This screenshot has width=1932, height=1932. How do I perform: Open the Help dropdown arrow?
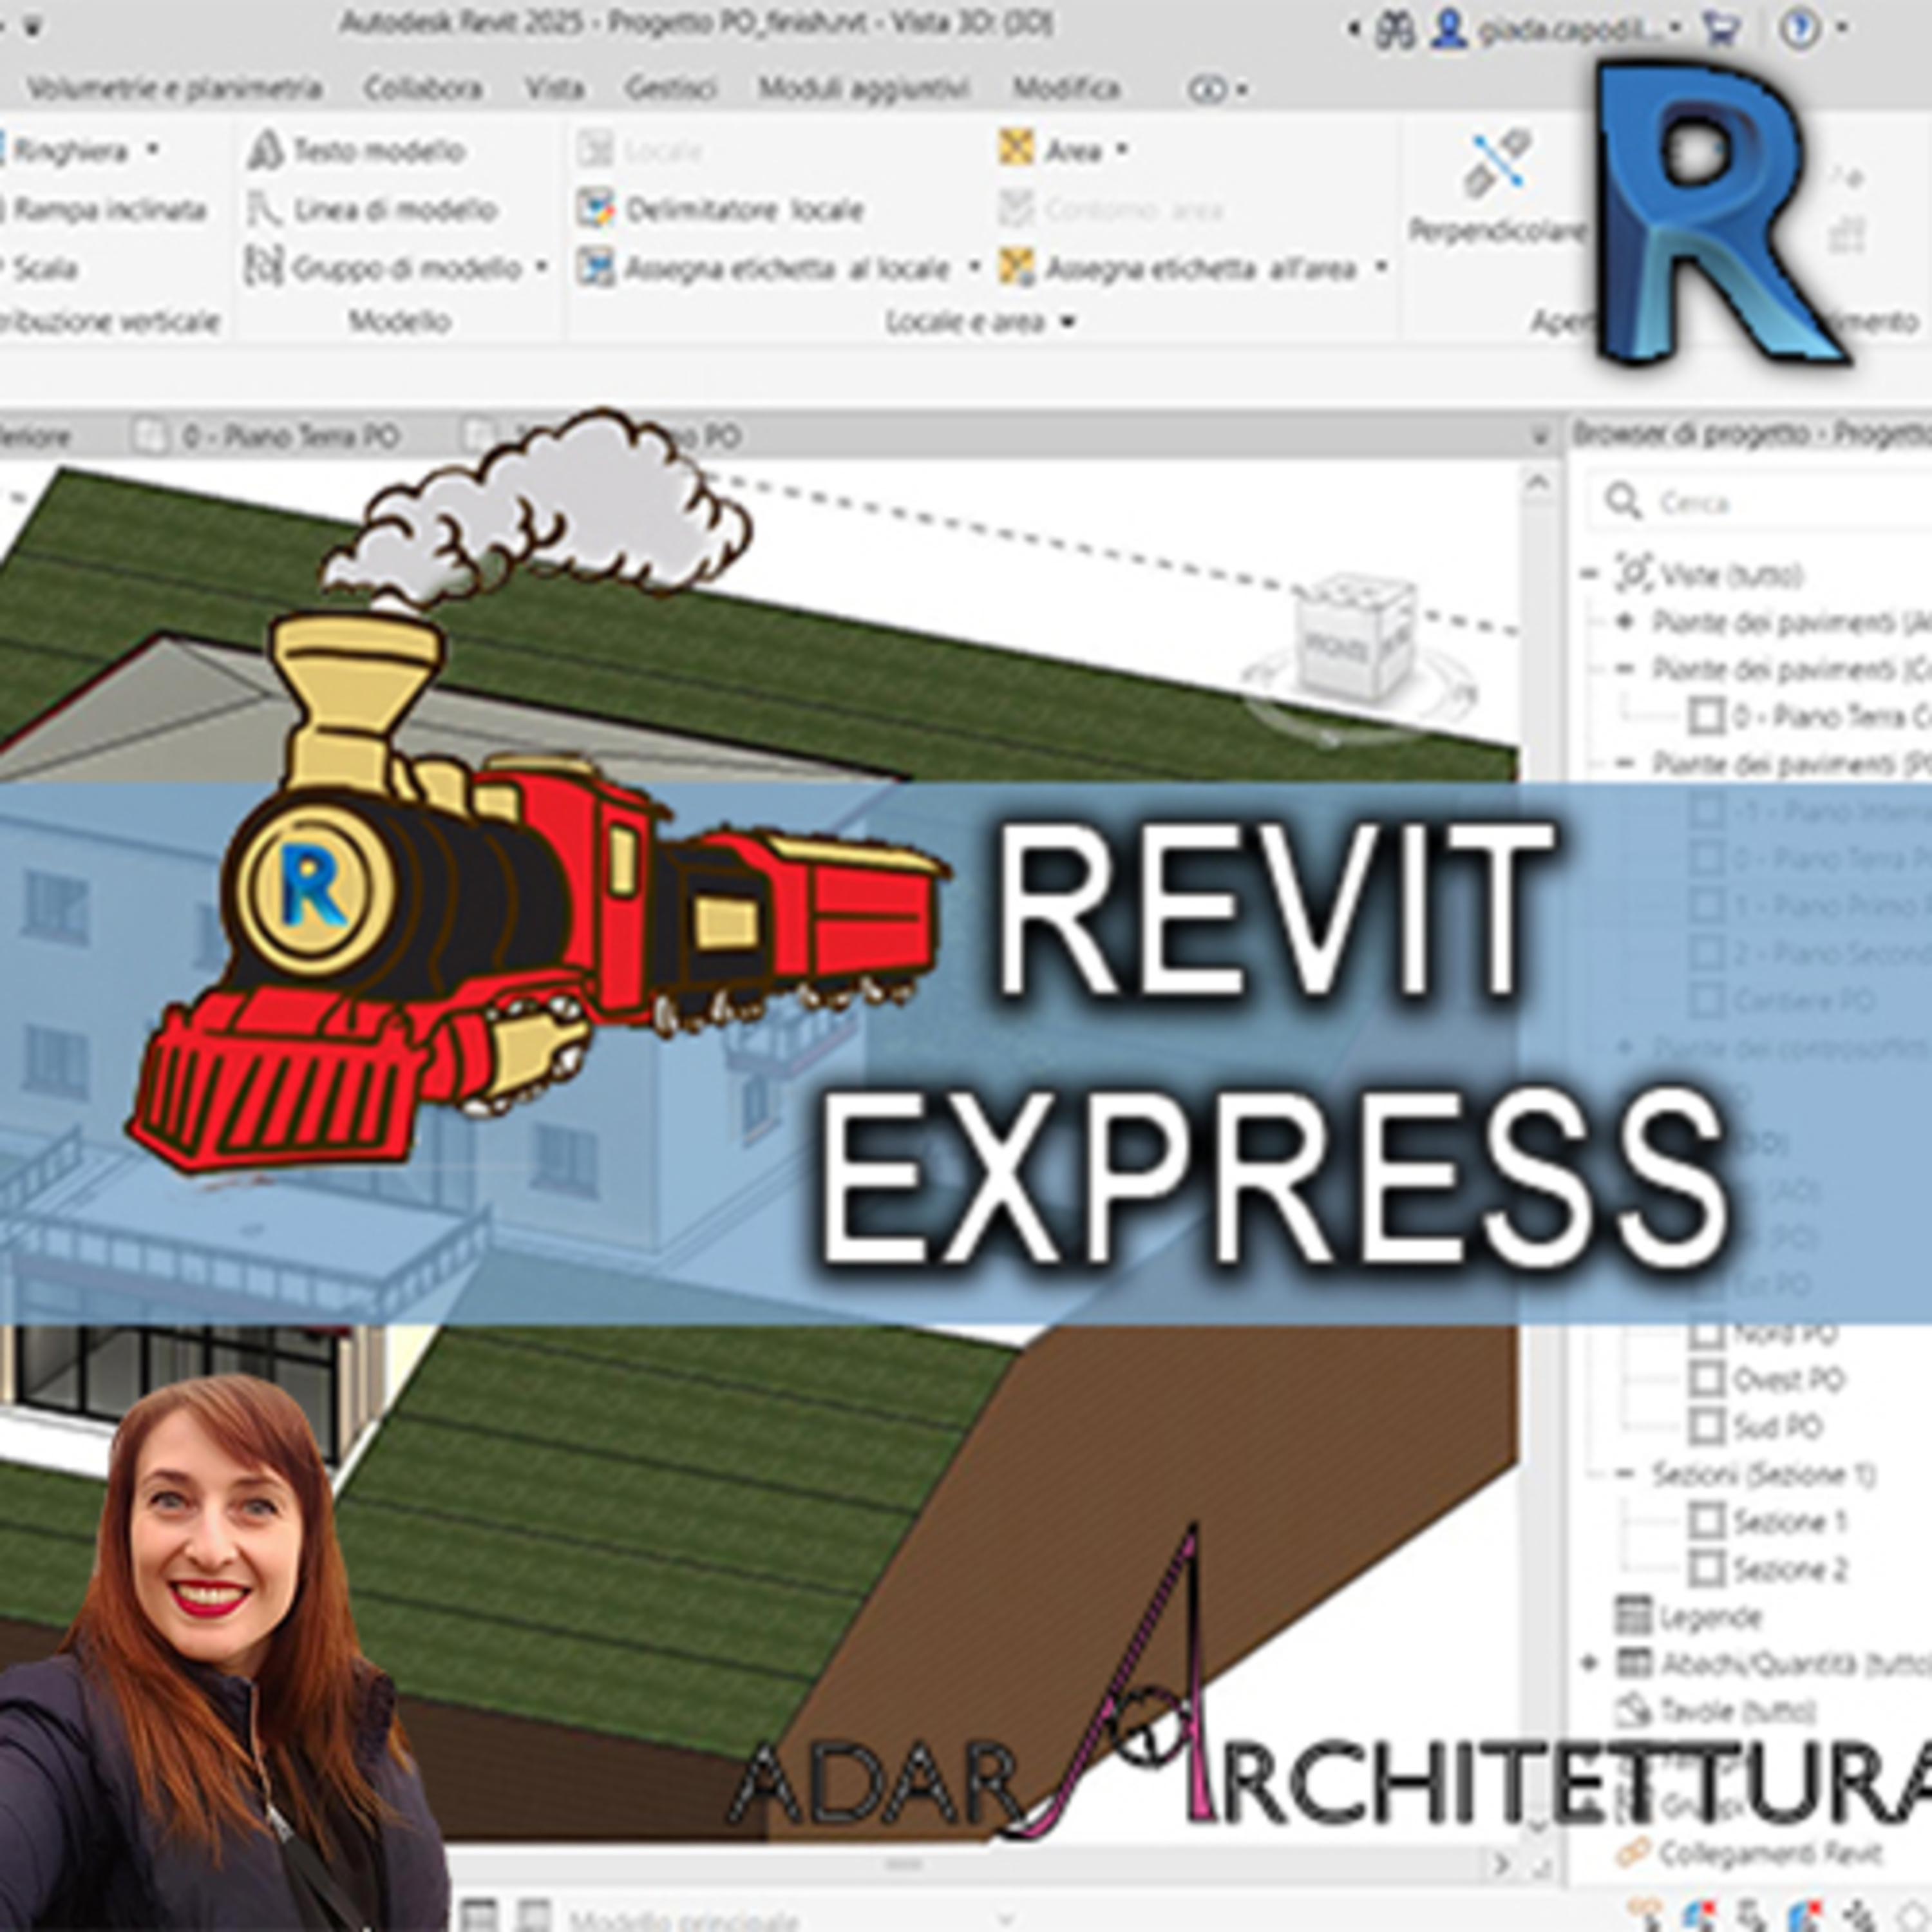click(x=1841, y=29)
